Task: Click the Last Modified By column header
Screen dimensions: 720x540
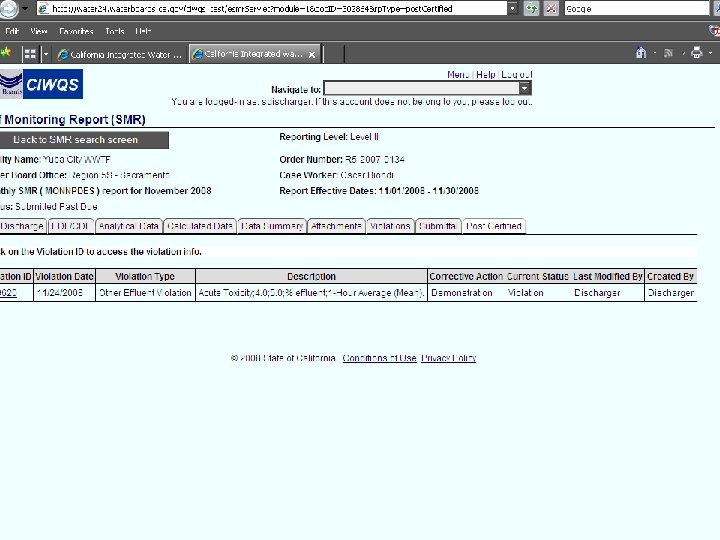Action: point(608,276)
